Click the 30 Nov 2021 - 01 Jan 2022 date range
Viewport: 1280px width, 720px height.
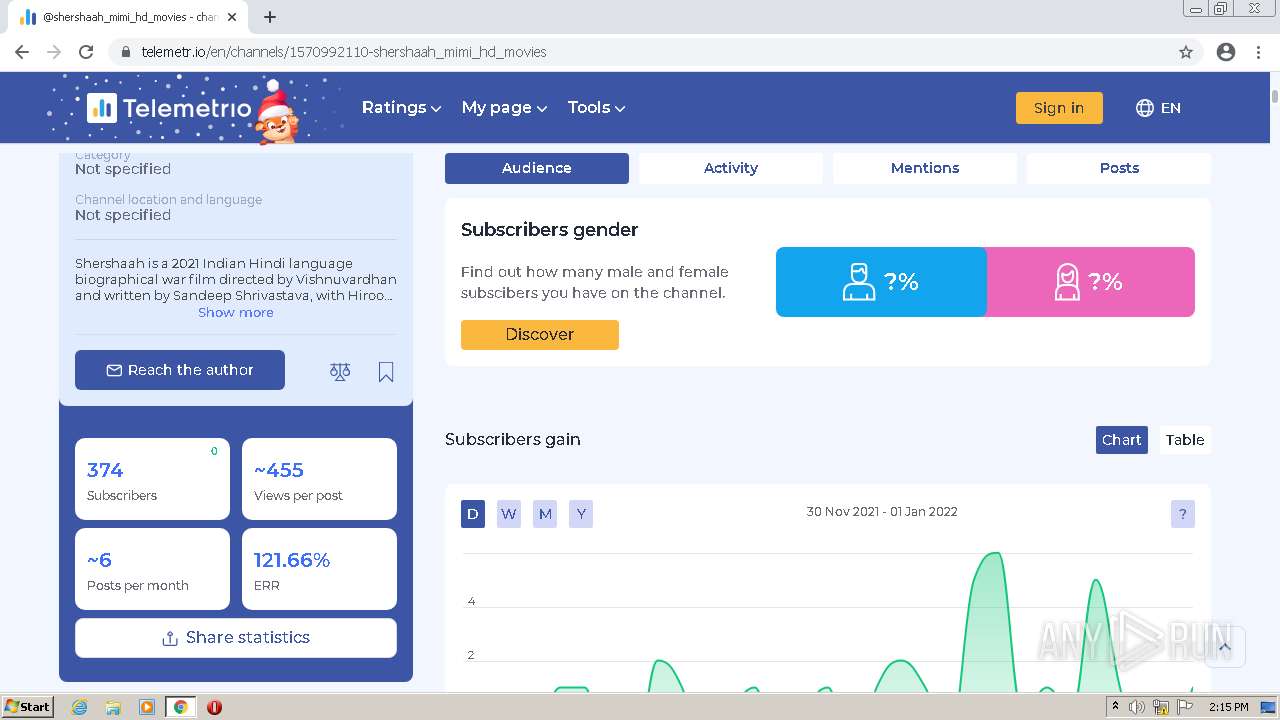click(x=882, y=512)
